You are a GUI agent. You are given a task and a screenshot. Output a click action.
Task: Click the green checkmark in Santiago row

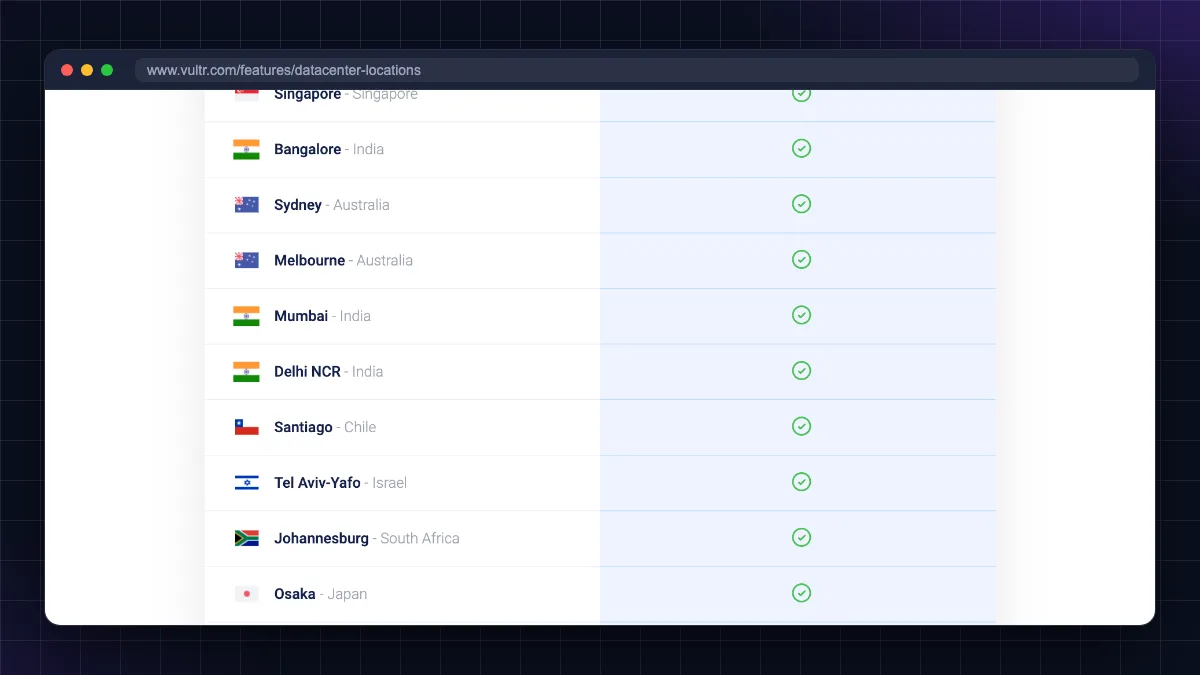point(801,426)
